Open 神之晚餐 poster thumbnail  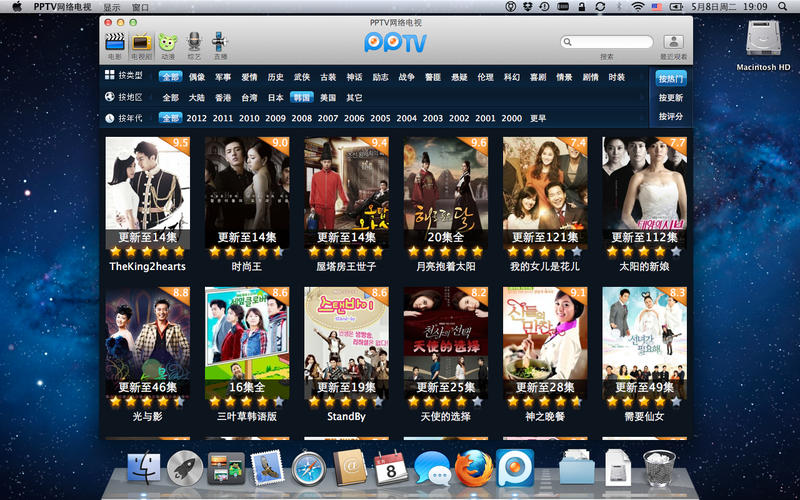[x=545, y=342]
